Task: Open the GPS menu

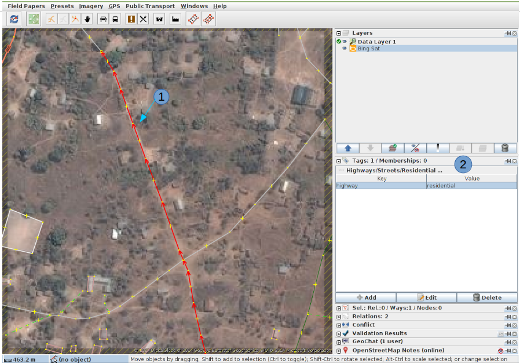Action: [114, 6]
